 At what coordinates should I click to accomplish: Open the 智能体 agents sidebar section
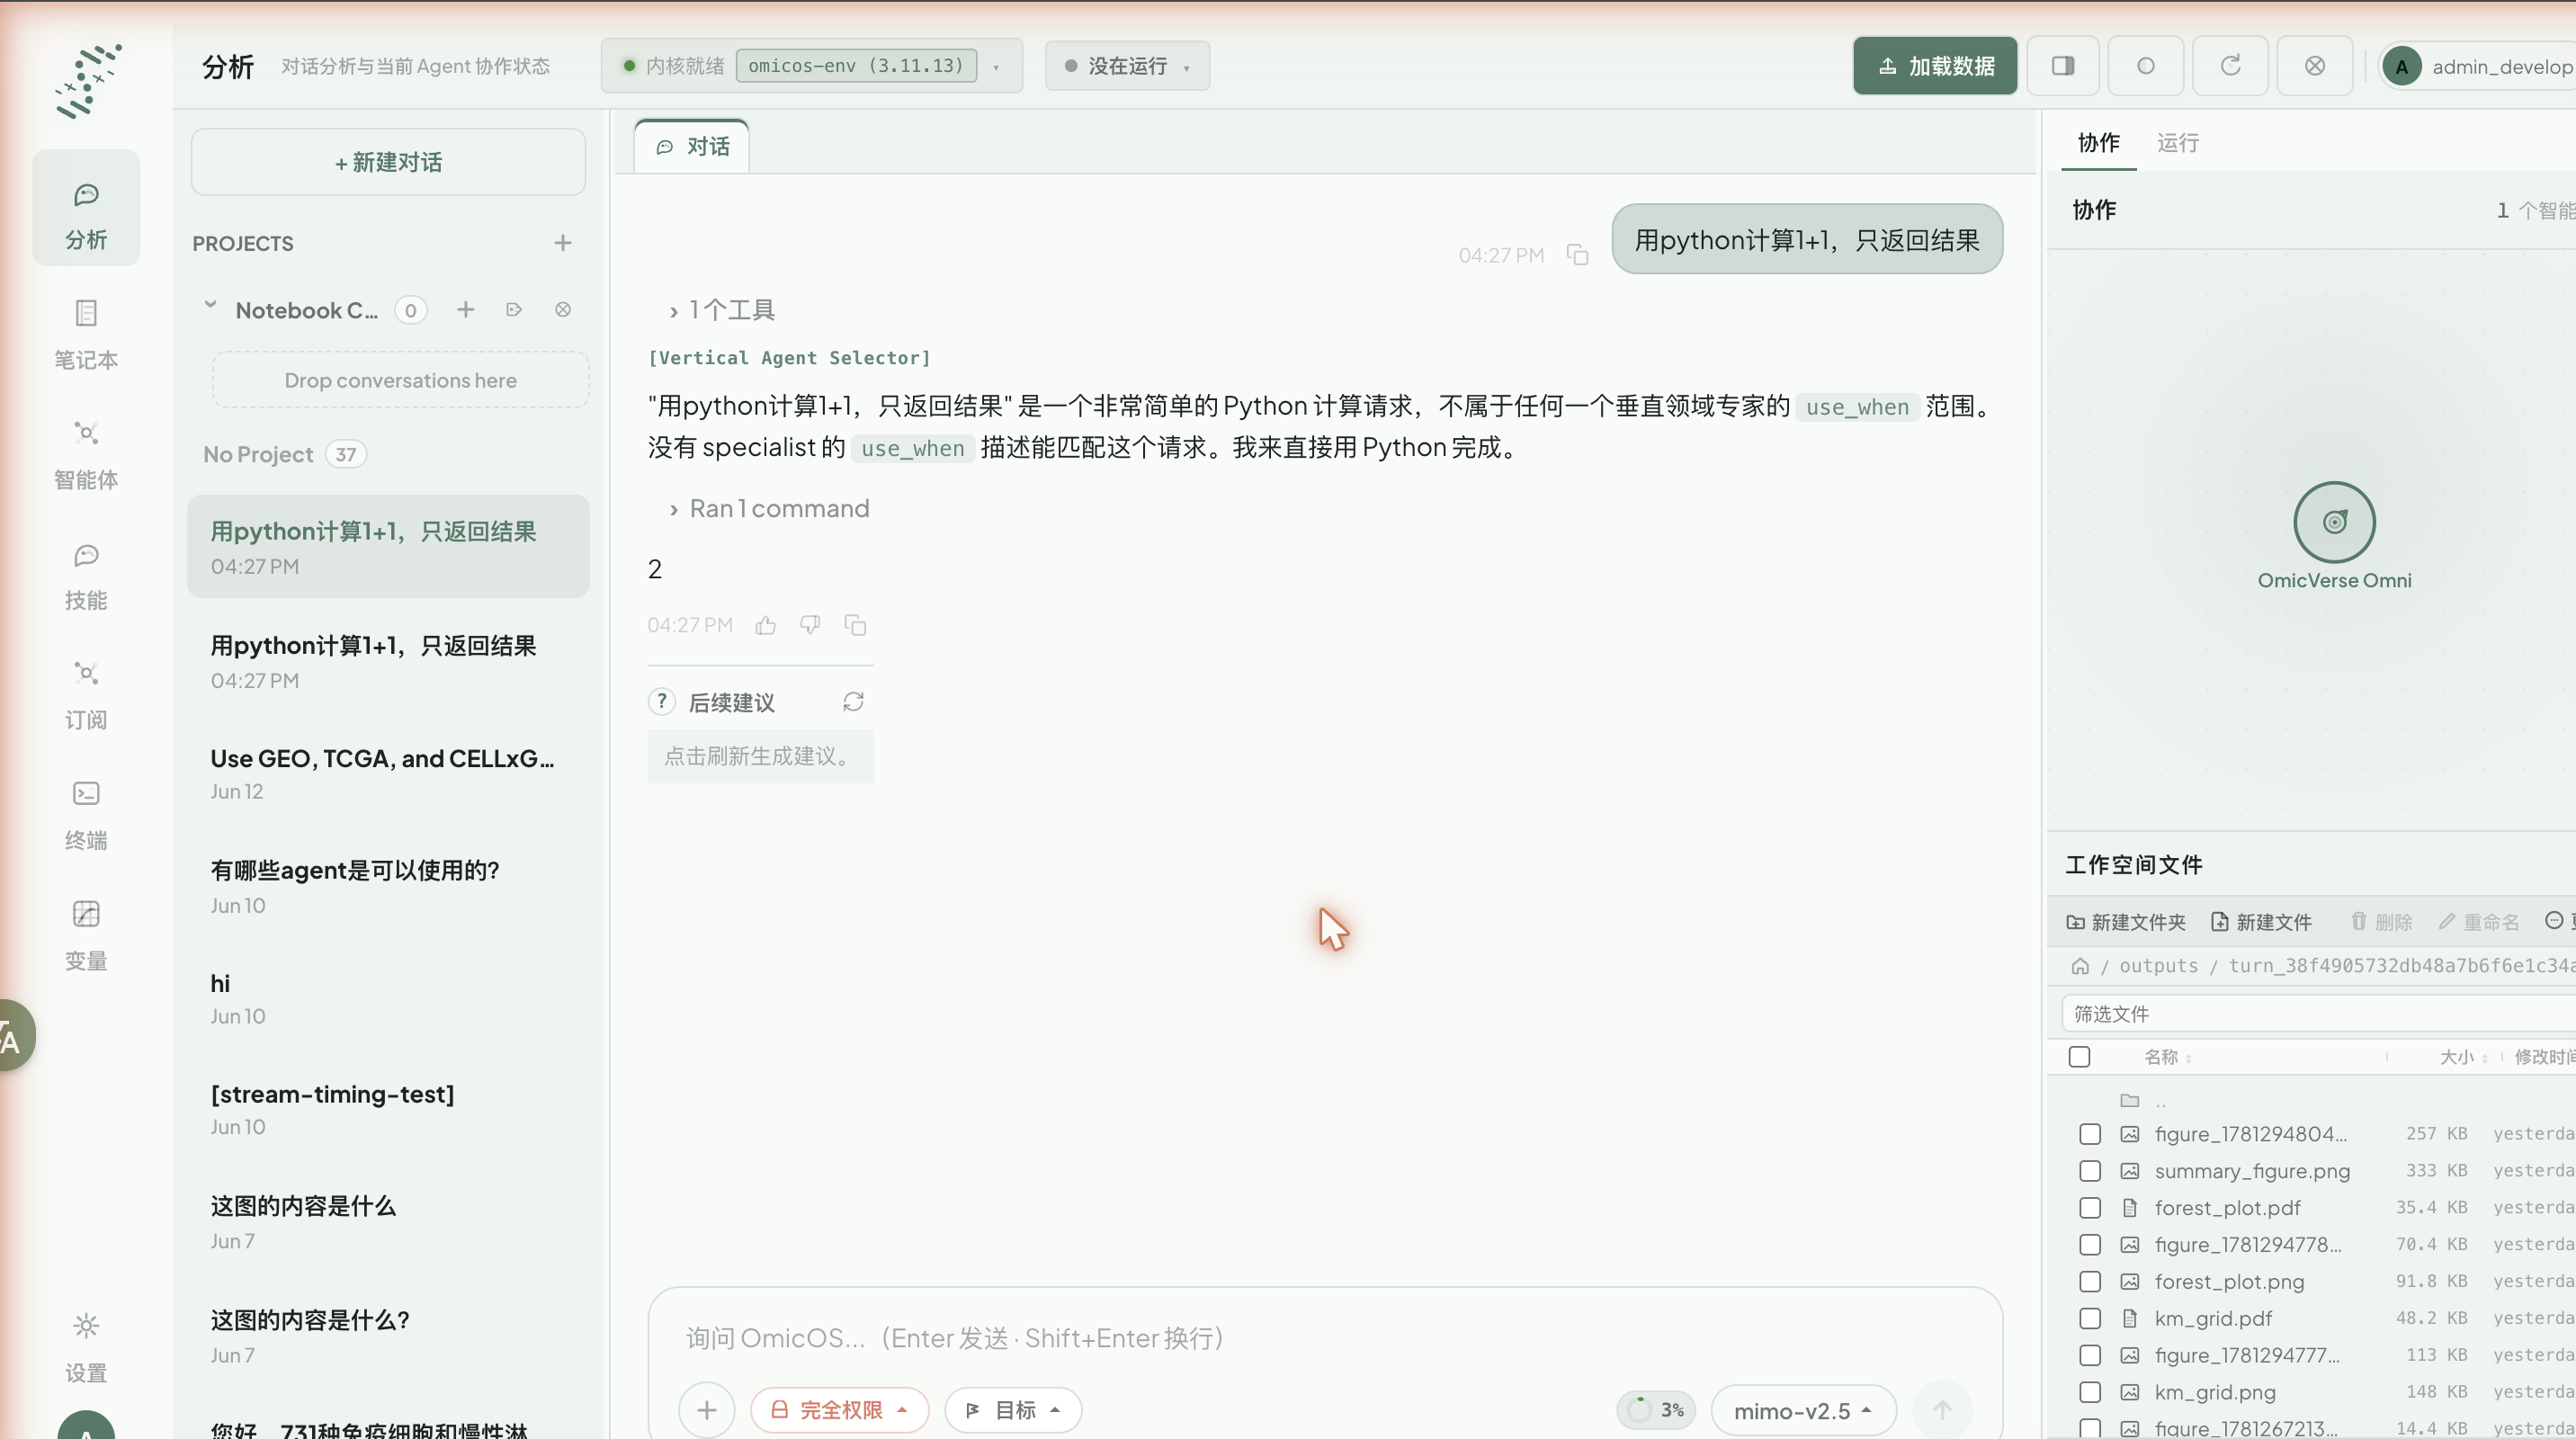[86, 454]
